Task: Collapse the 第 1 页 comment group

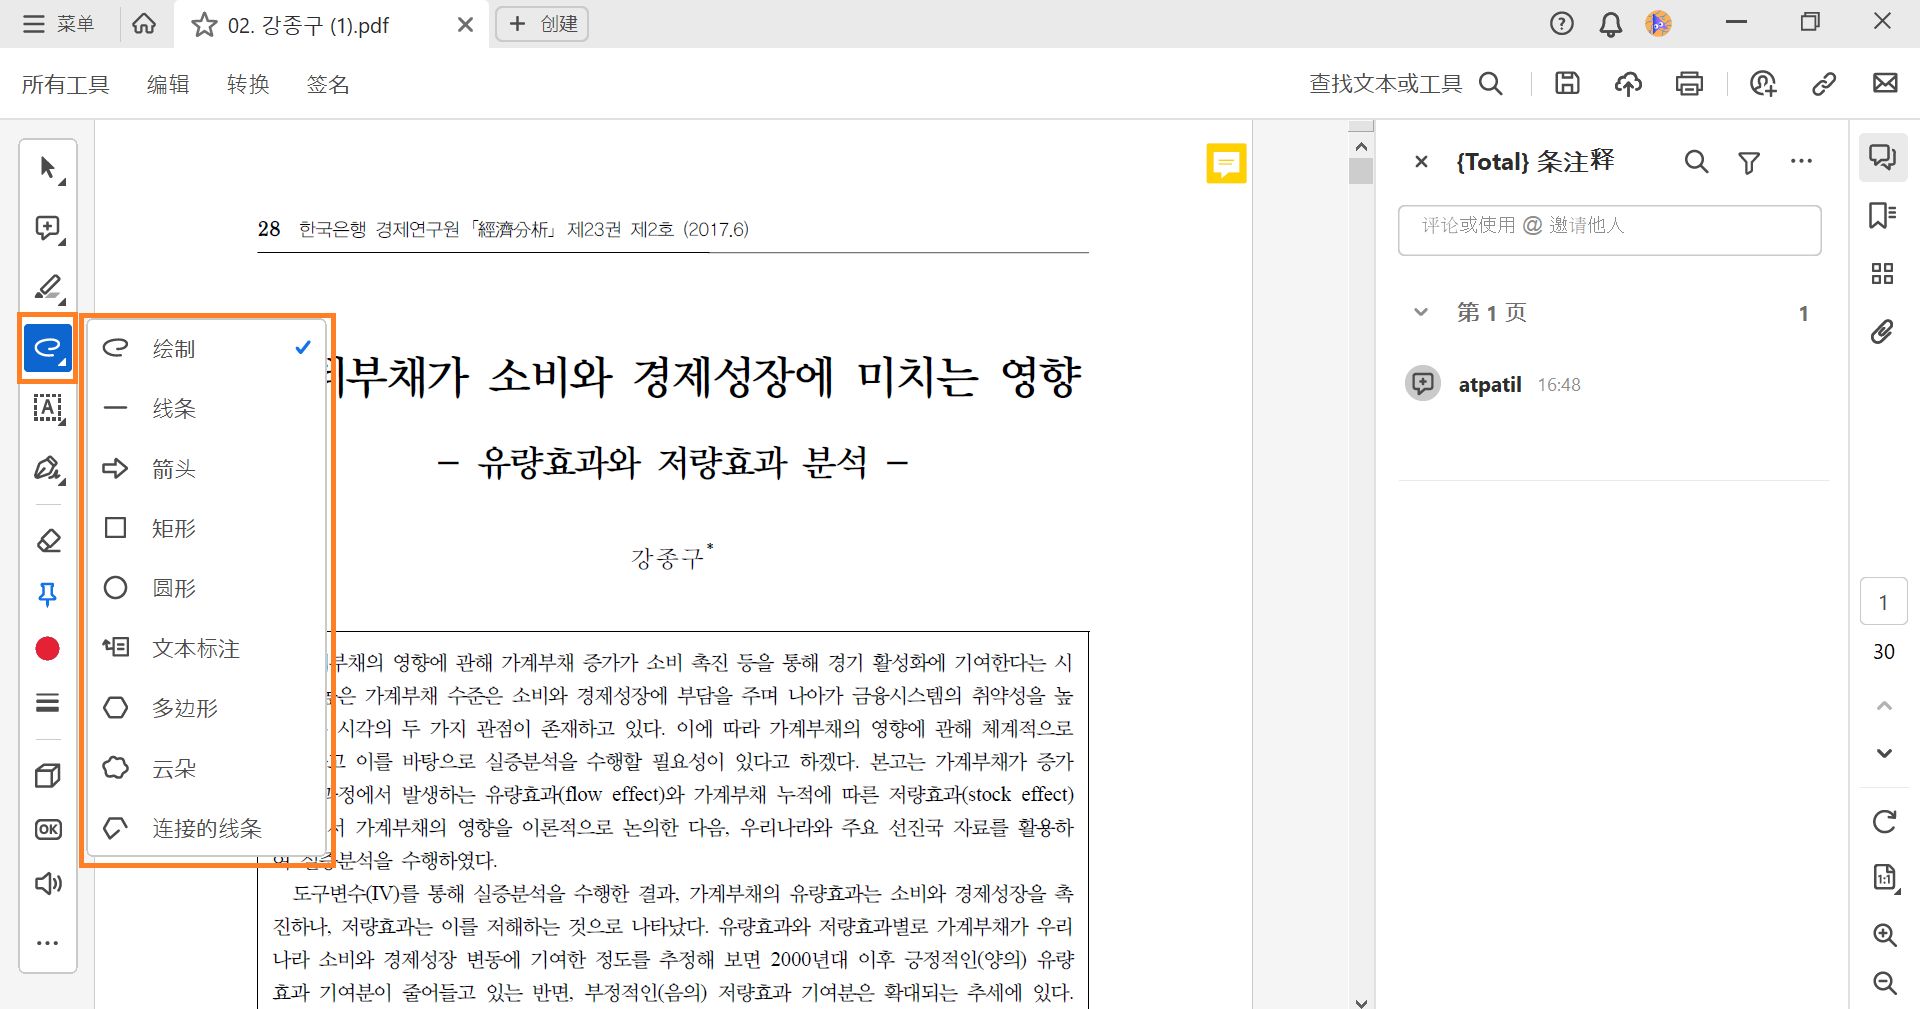Action: pyautogui.click(x=1421, y=312)
